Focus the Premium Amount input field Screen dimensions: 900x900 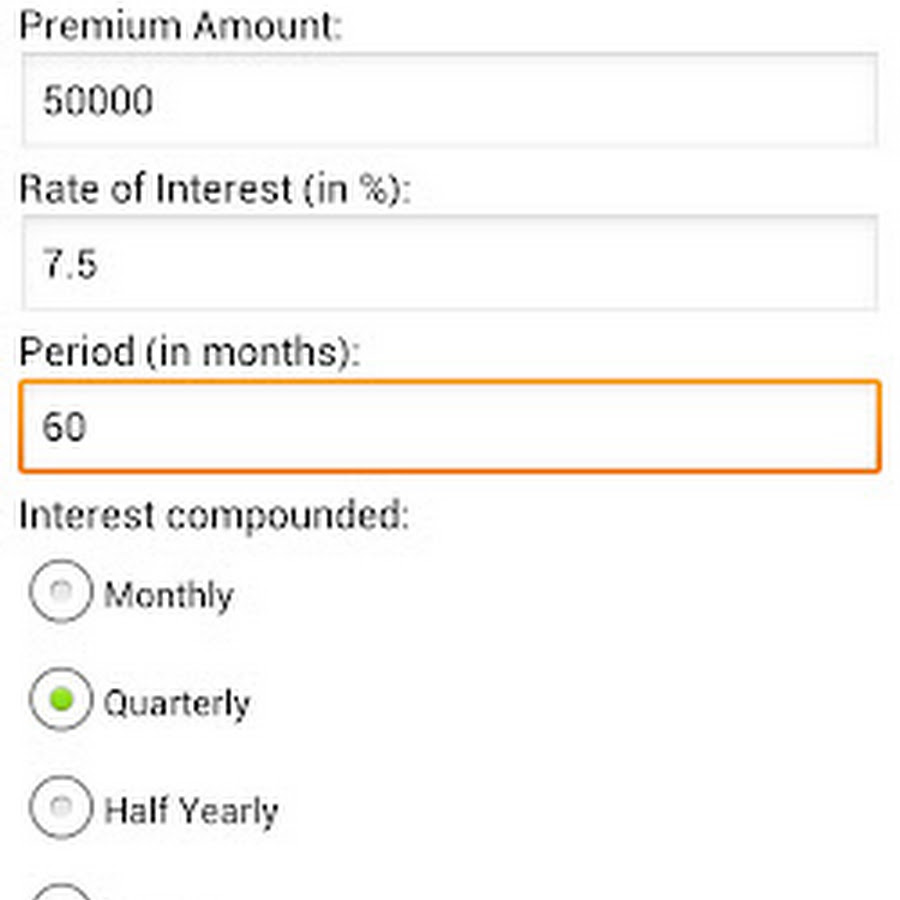449,100
